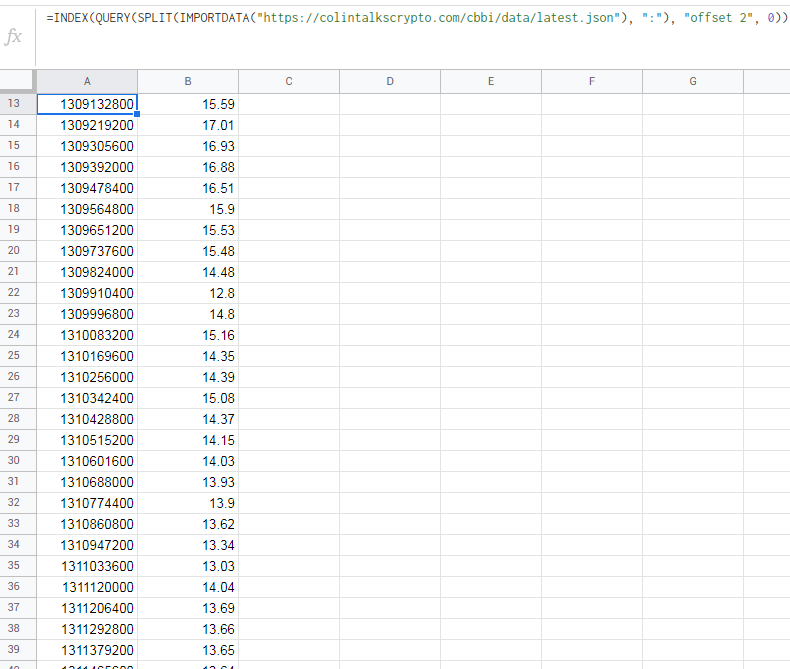Click cell containing 1310947200
Screen dimensions: 790x669
(87, 545)
